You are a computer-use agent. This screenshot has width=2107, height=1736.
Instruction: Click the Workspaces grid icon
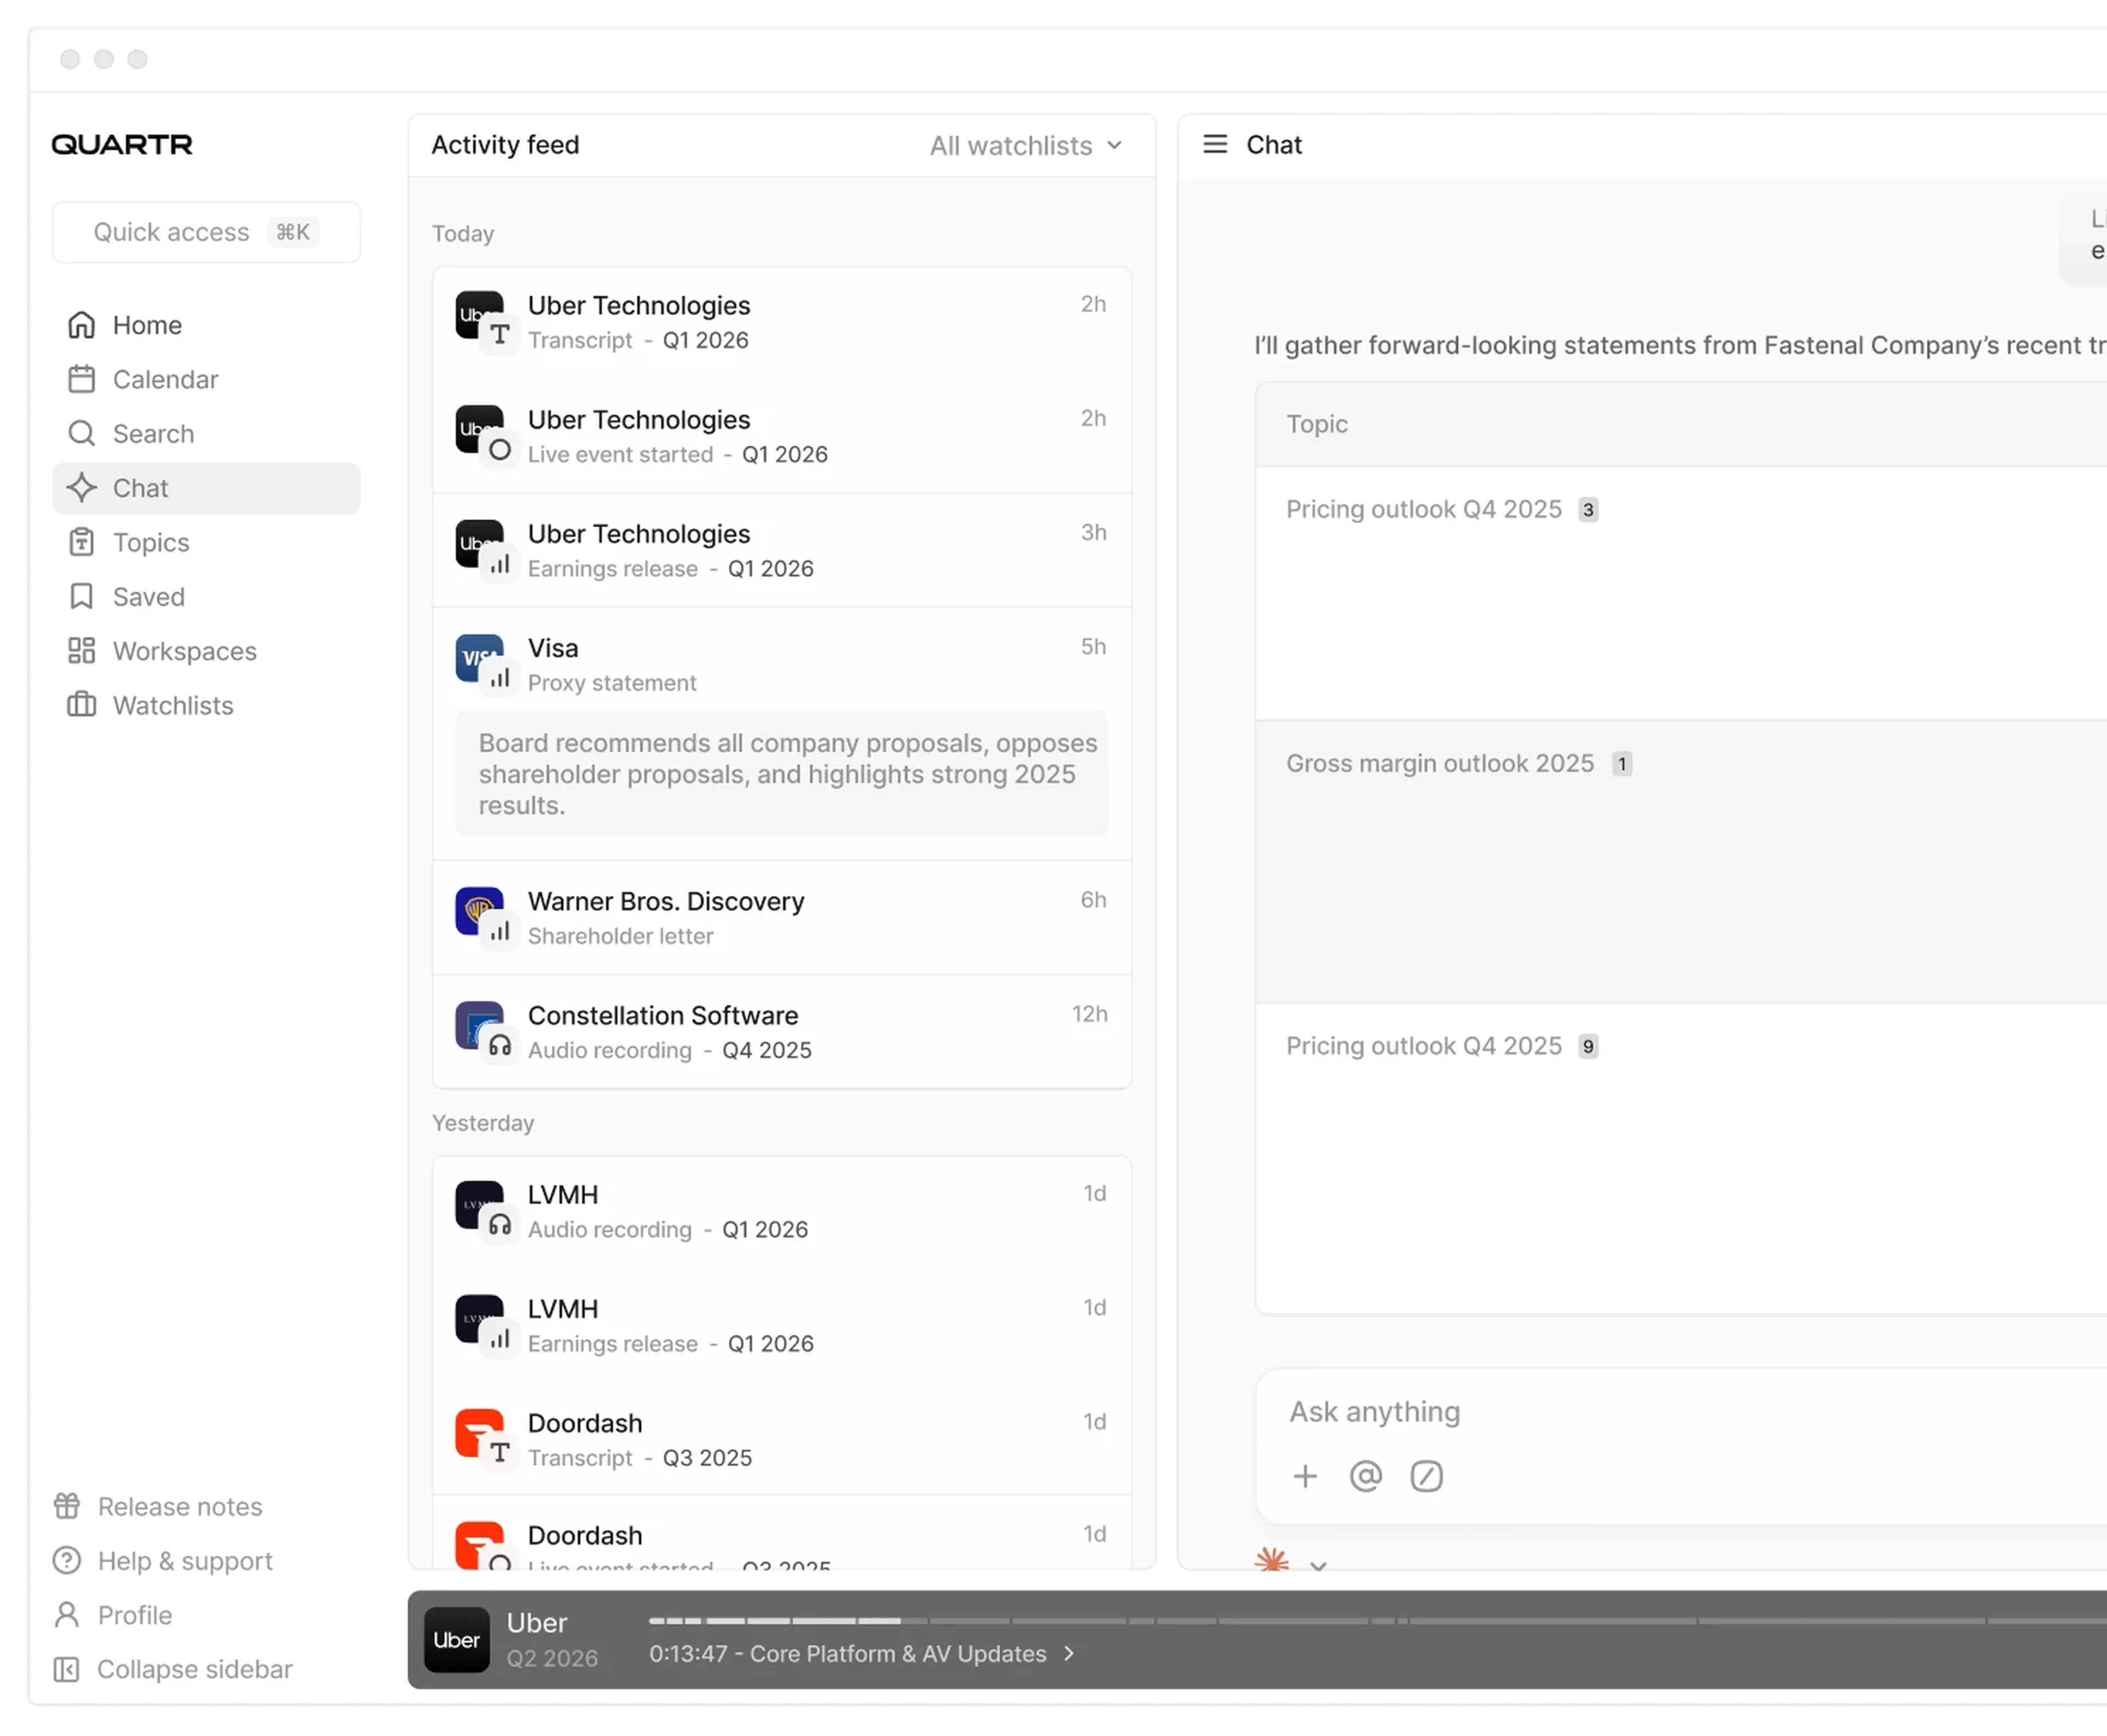pyautogui.click(x=81, y=651)
